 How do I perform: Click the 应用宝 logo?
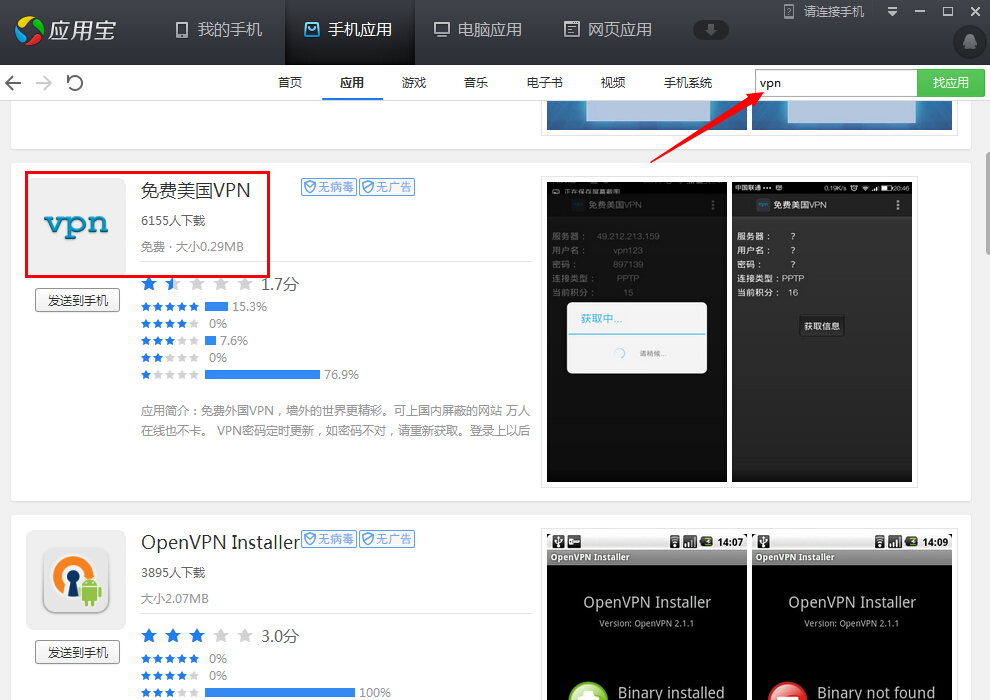[x=65, y=30]
